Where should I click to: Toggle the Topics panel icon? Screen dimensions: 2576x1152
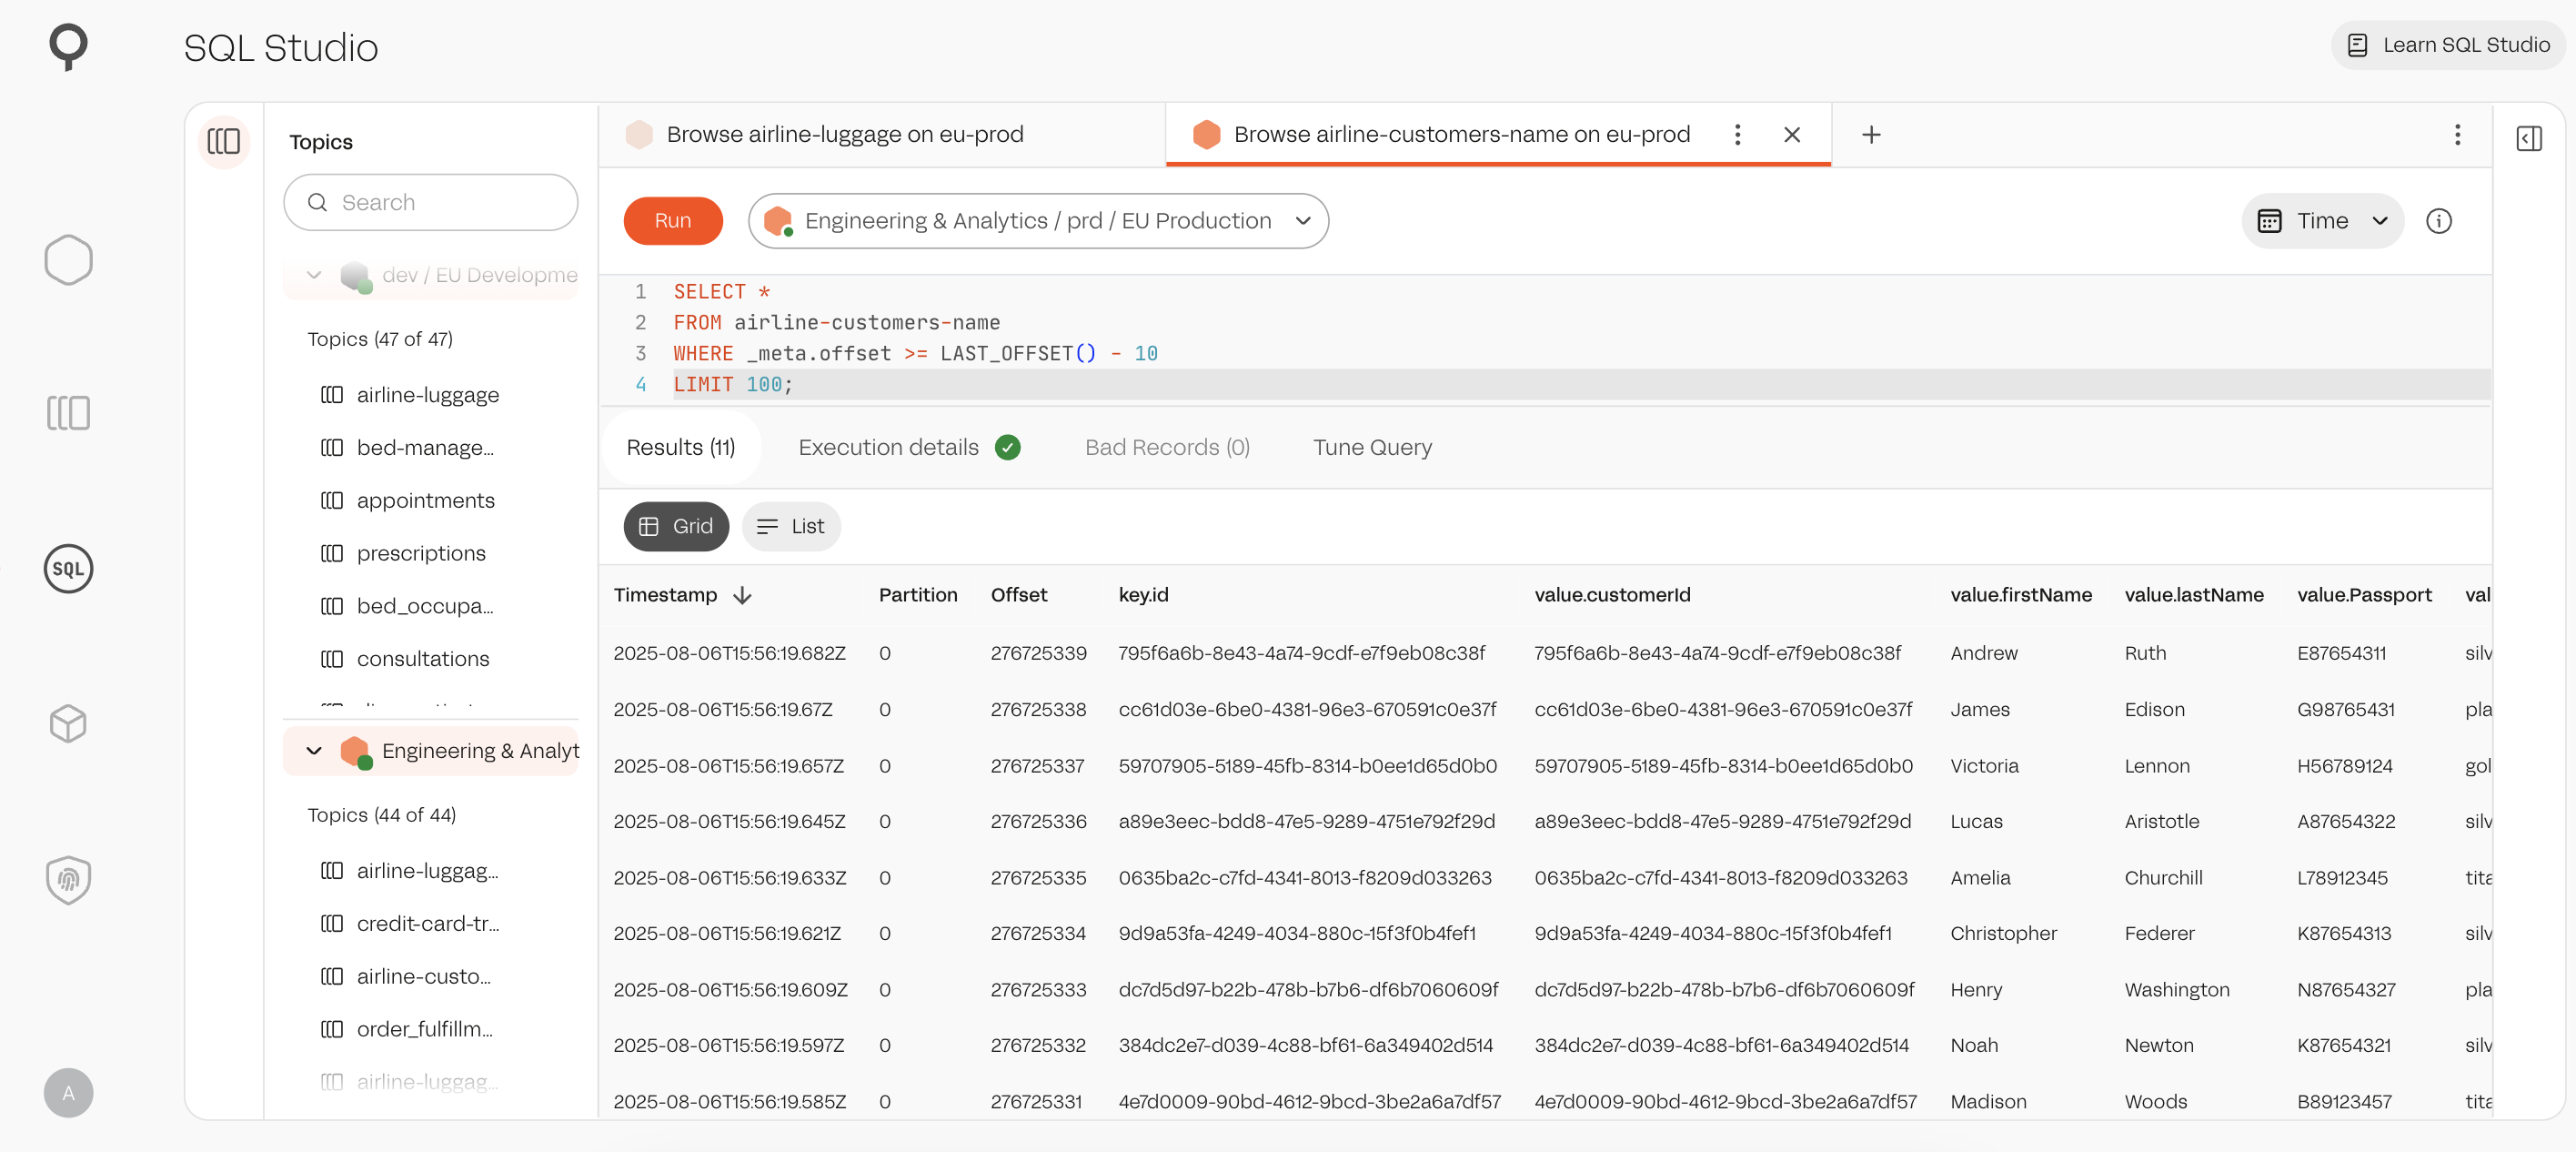(224, 141)
